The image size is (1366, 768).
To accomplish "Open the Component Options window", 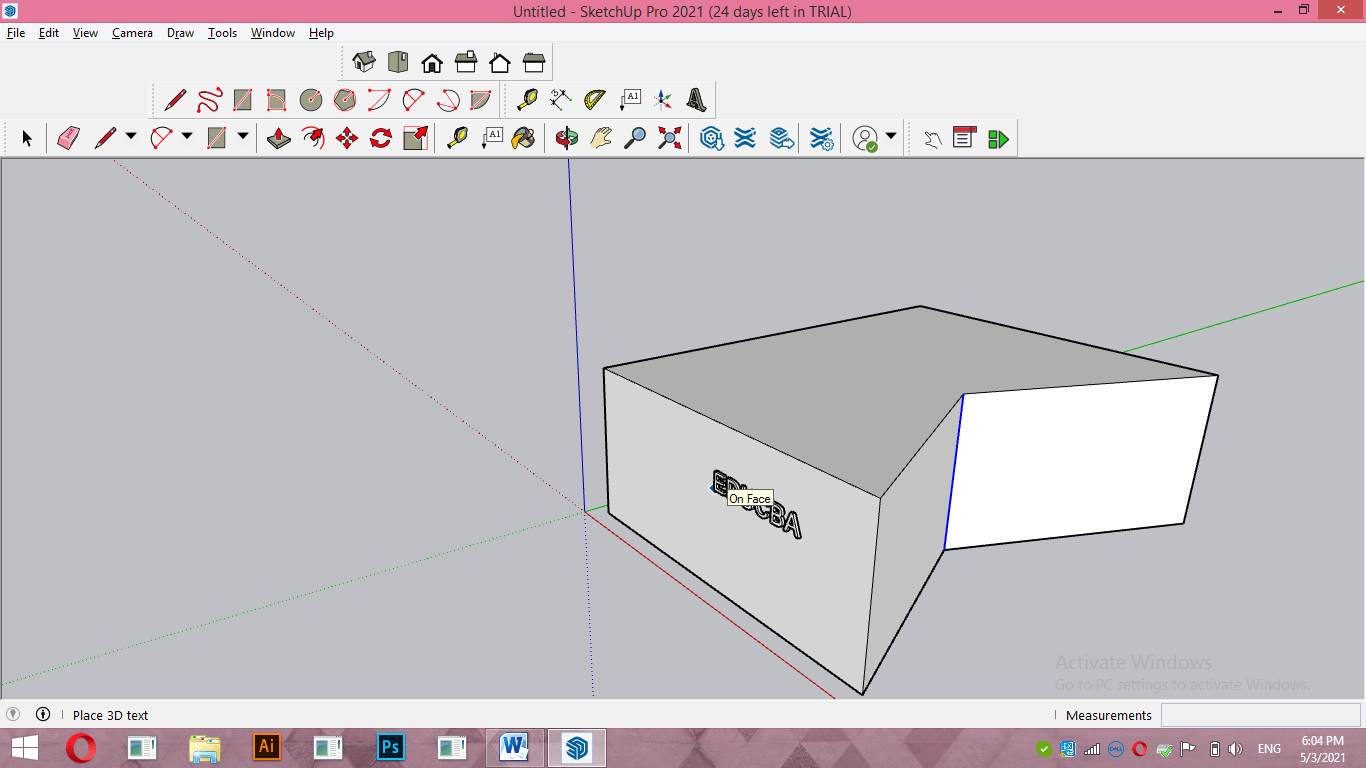I will [x=964, y=138].
